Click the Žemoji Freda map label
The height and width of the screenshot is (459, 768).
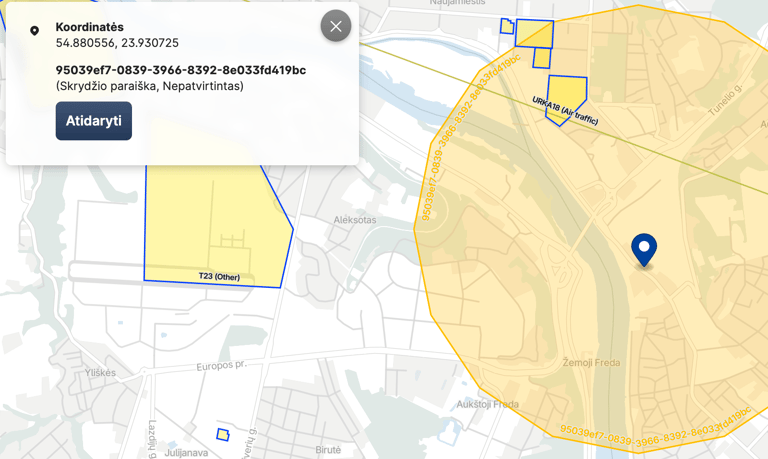591,362
